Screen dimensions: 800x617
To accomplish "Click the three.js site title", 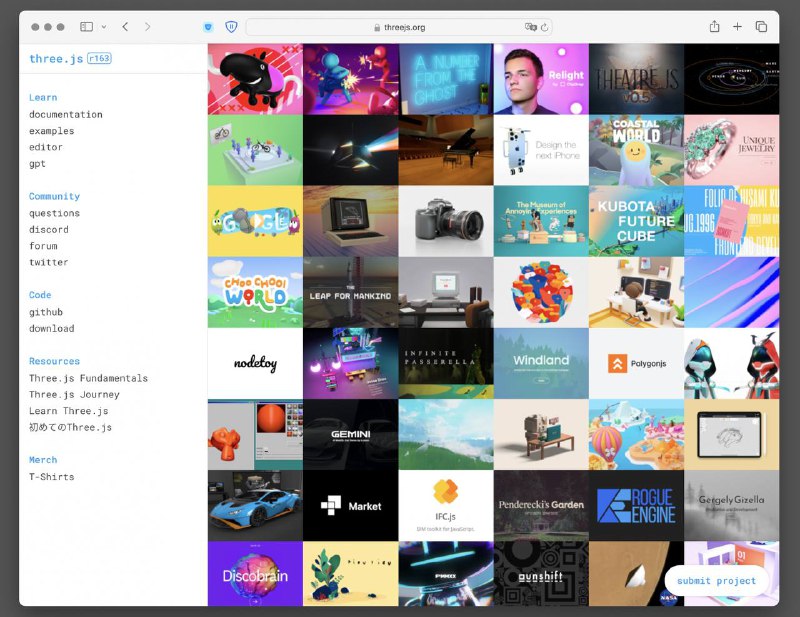I will click(x=56, y=59).
